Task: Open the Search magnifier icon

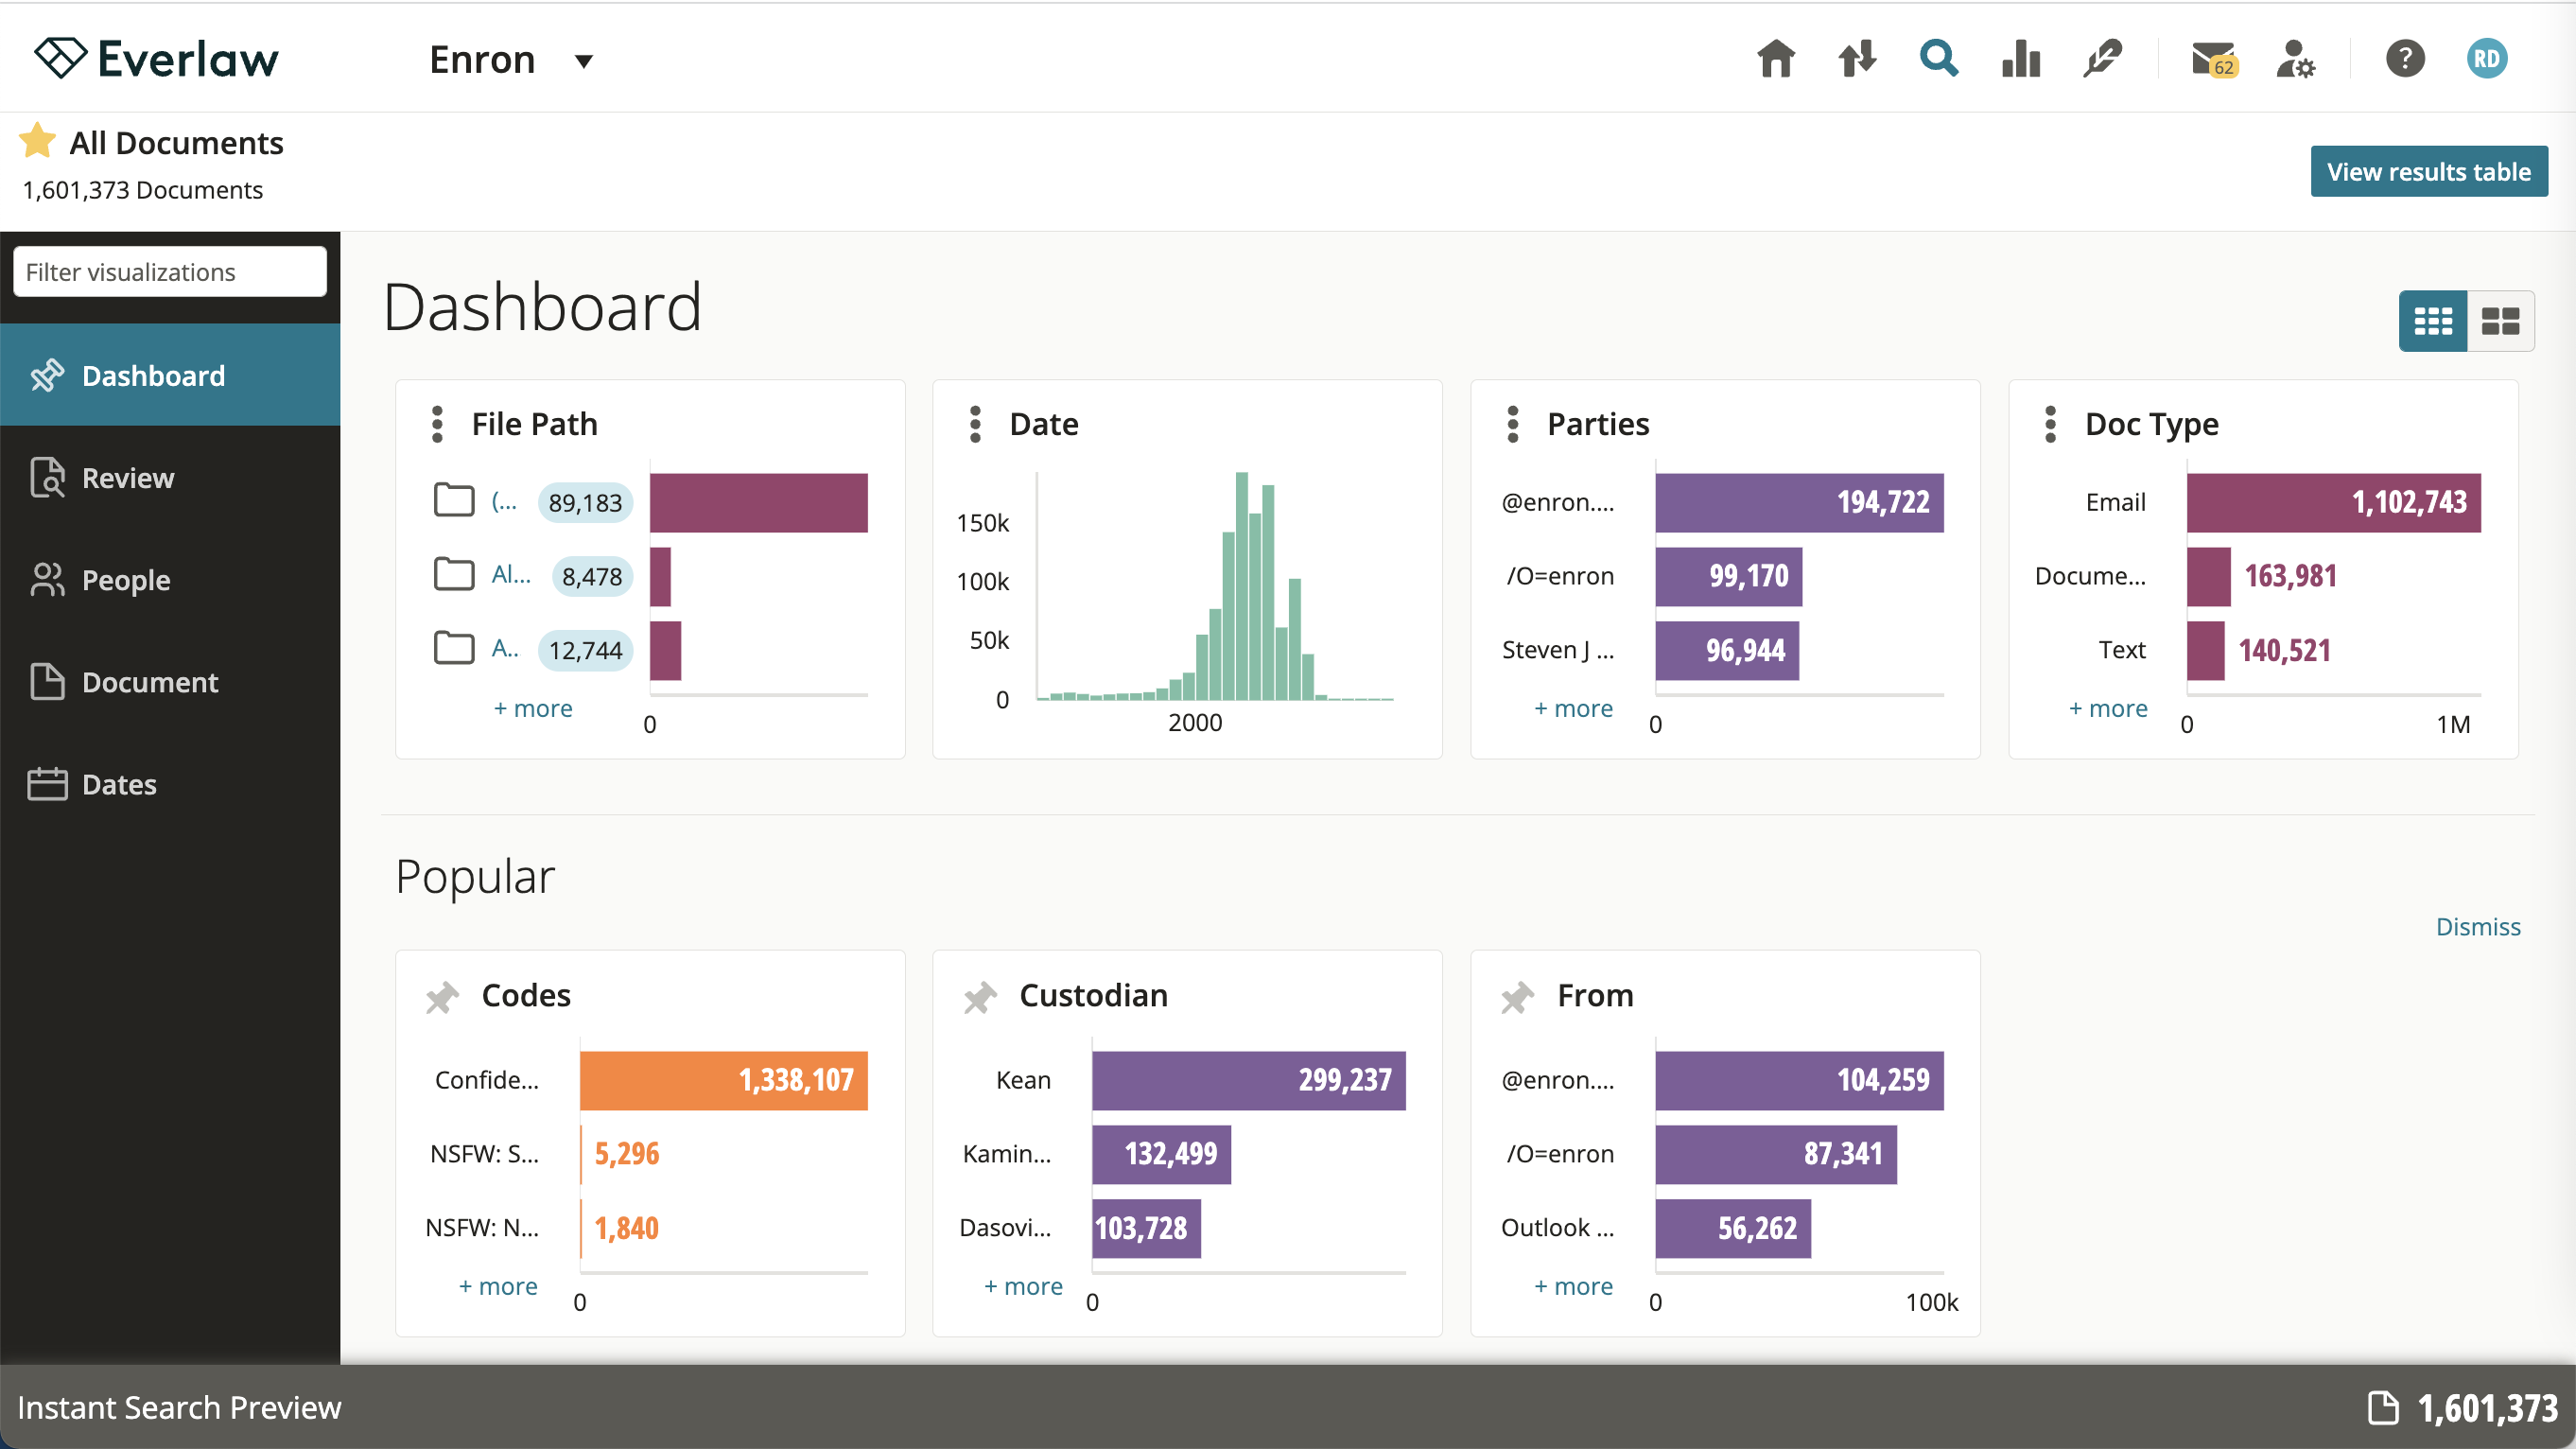Action: click(1939, 59)
